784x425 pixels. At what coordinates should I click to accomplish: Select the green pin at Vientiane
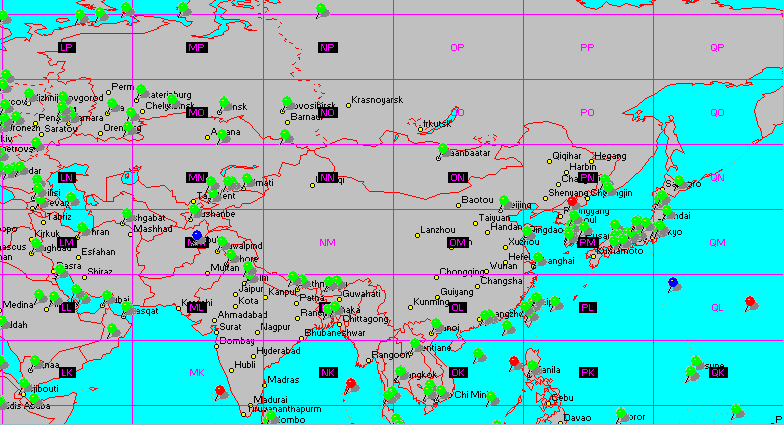pyautogui.click(x=414, y=344)
